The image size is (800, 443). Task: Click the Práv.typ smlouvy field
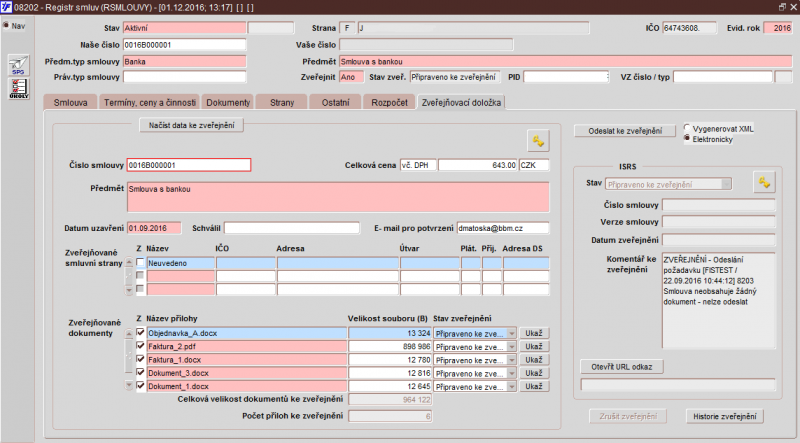(184, 77)
